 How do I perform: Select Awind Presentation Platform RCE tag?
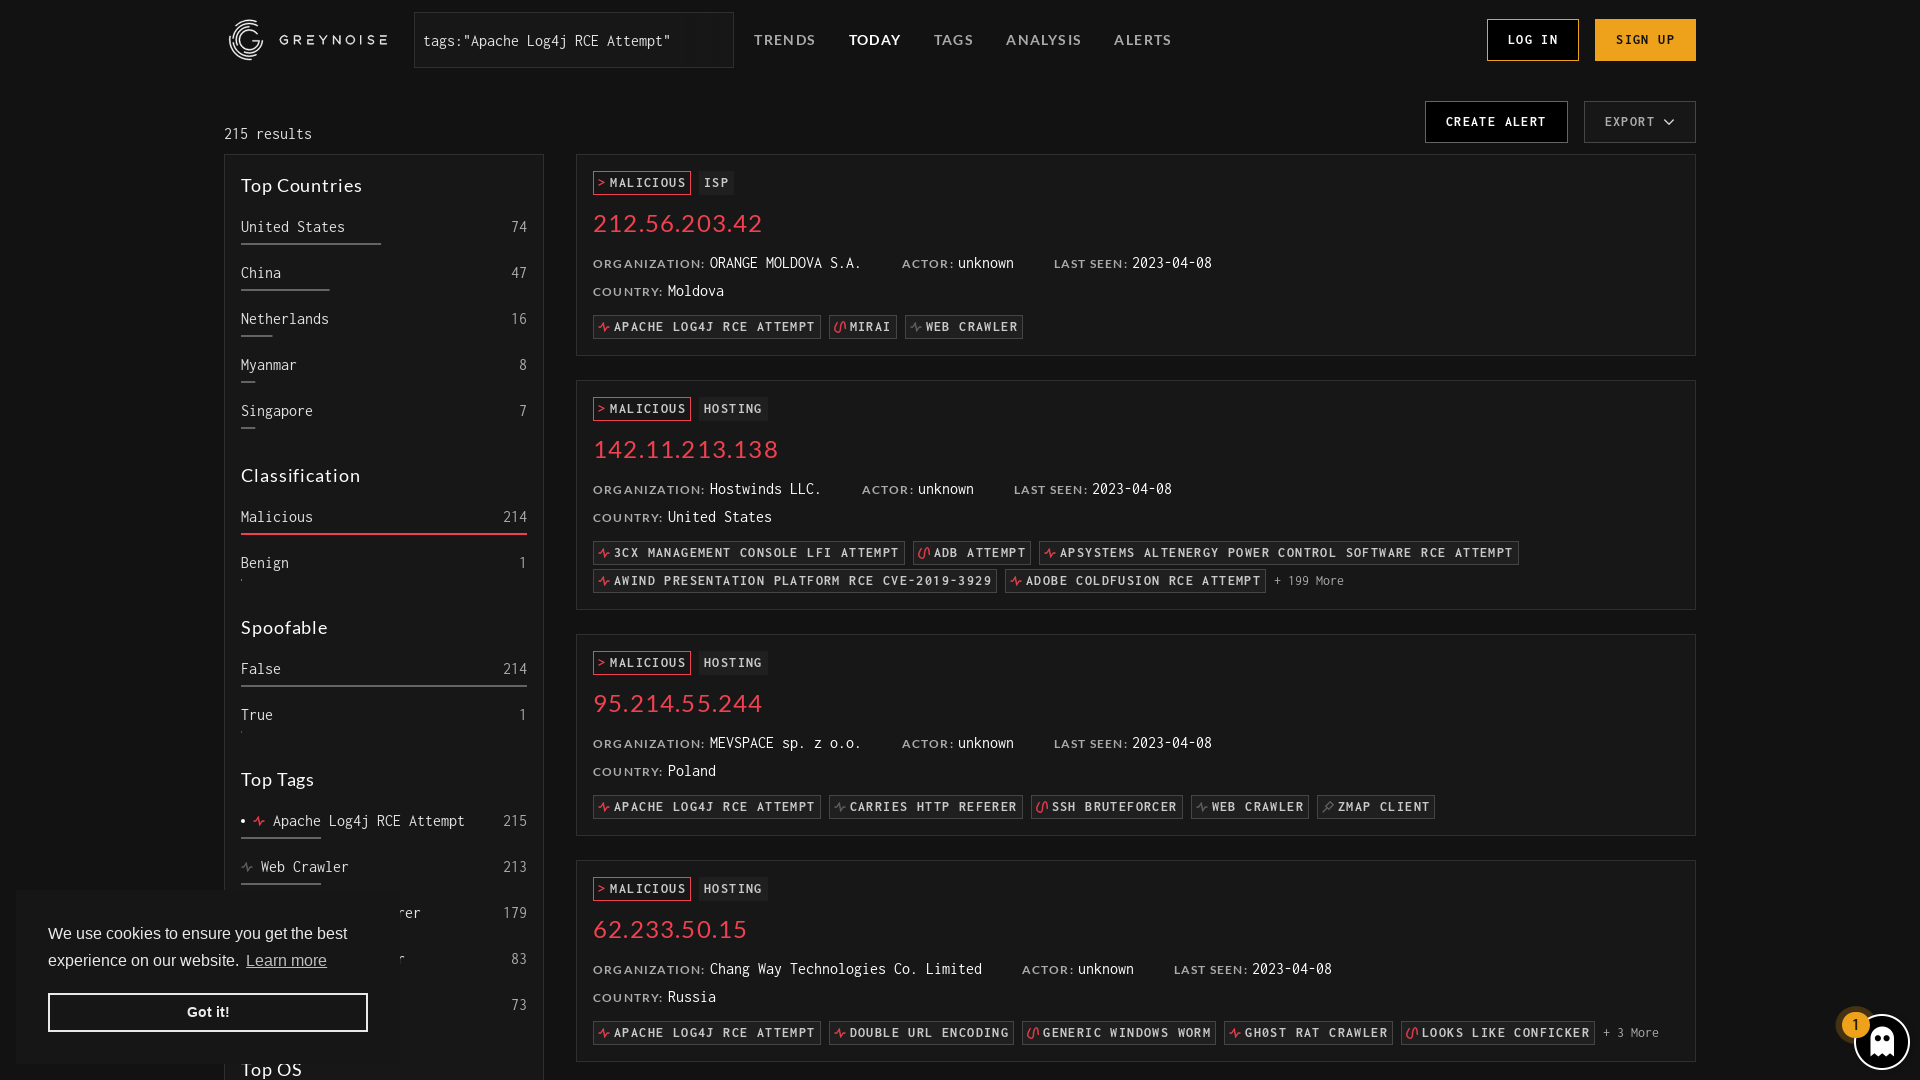(795, 581)
